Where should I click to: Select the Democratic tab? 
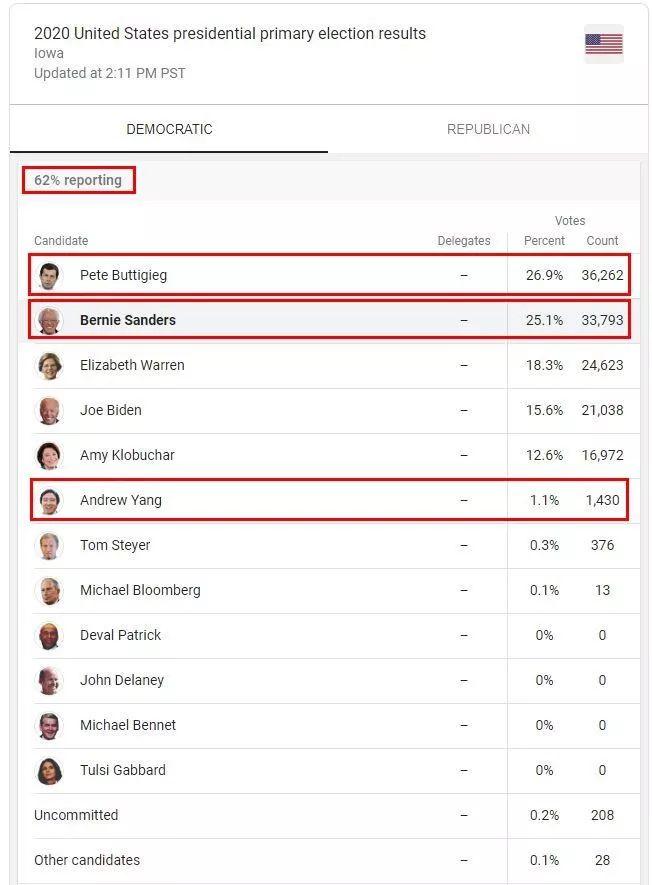click(x=169, y=129)
